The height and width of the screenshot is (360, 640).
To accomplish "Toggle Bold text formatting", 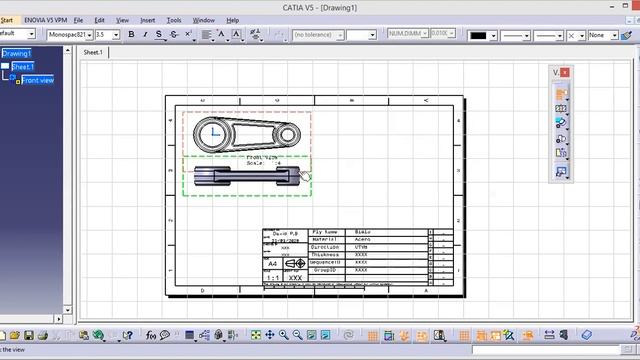I will [131, 35].
